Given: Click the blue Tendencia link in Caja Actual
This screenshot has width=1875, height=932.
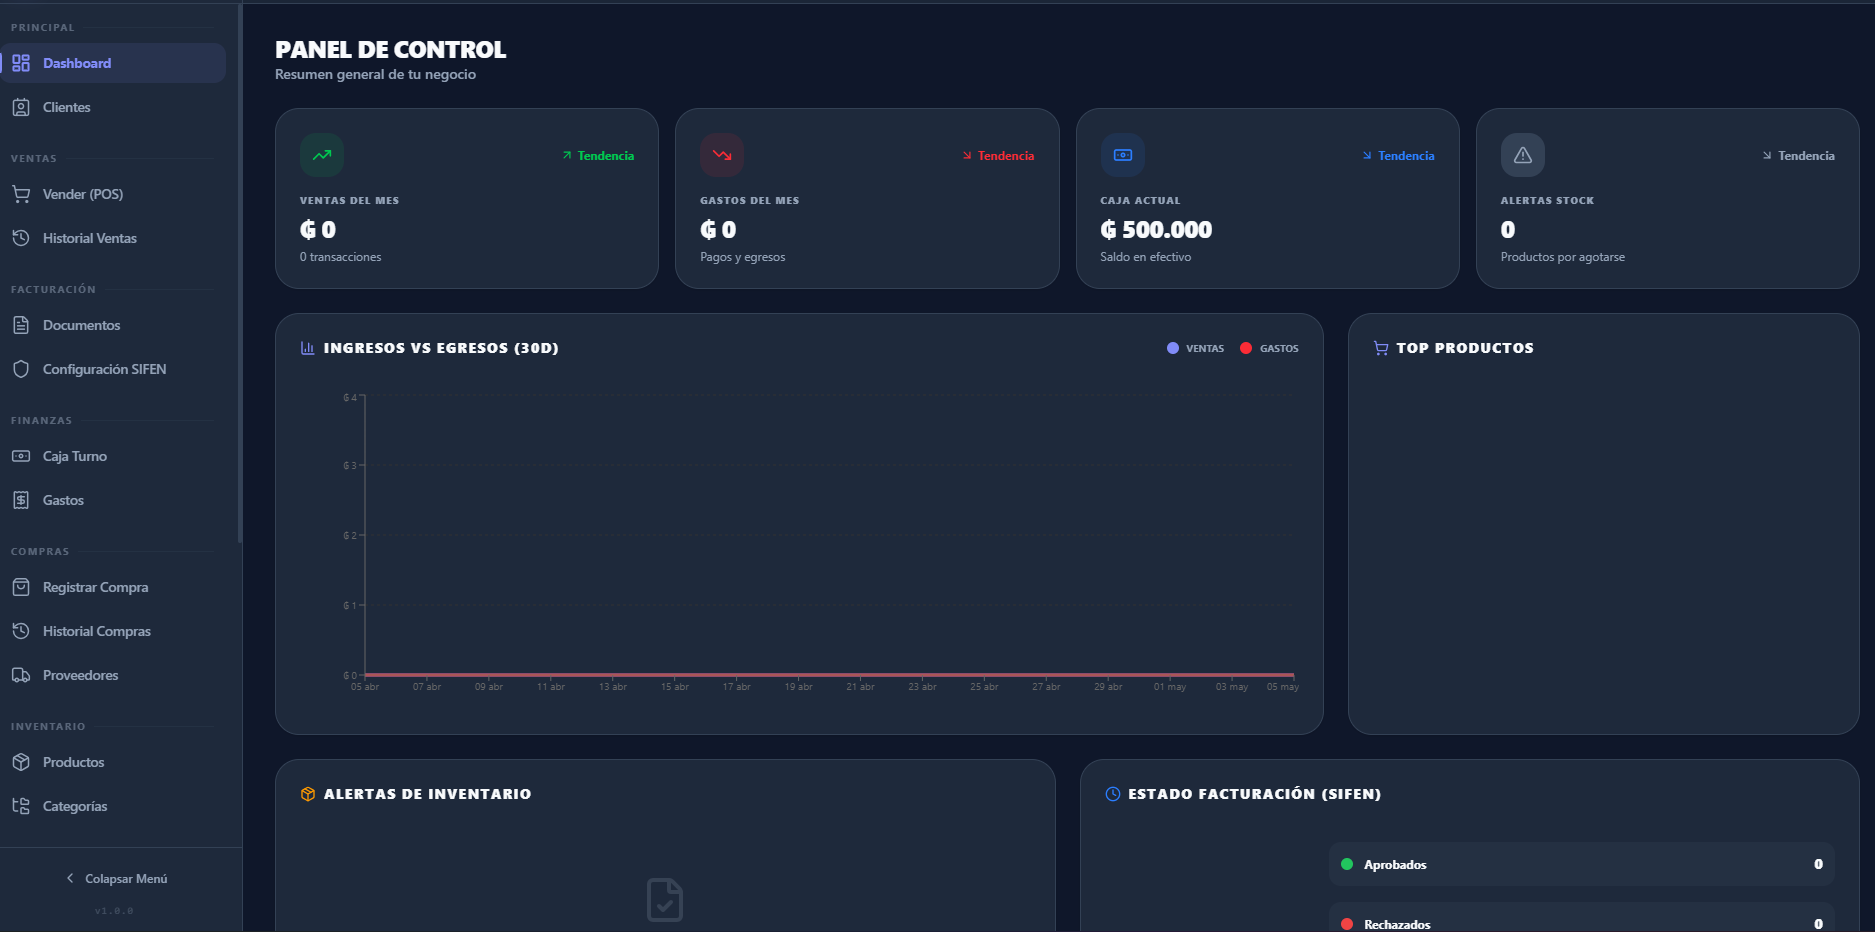Looking at the screenshot, I should click(1398, 156).
